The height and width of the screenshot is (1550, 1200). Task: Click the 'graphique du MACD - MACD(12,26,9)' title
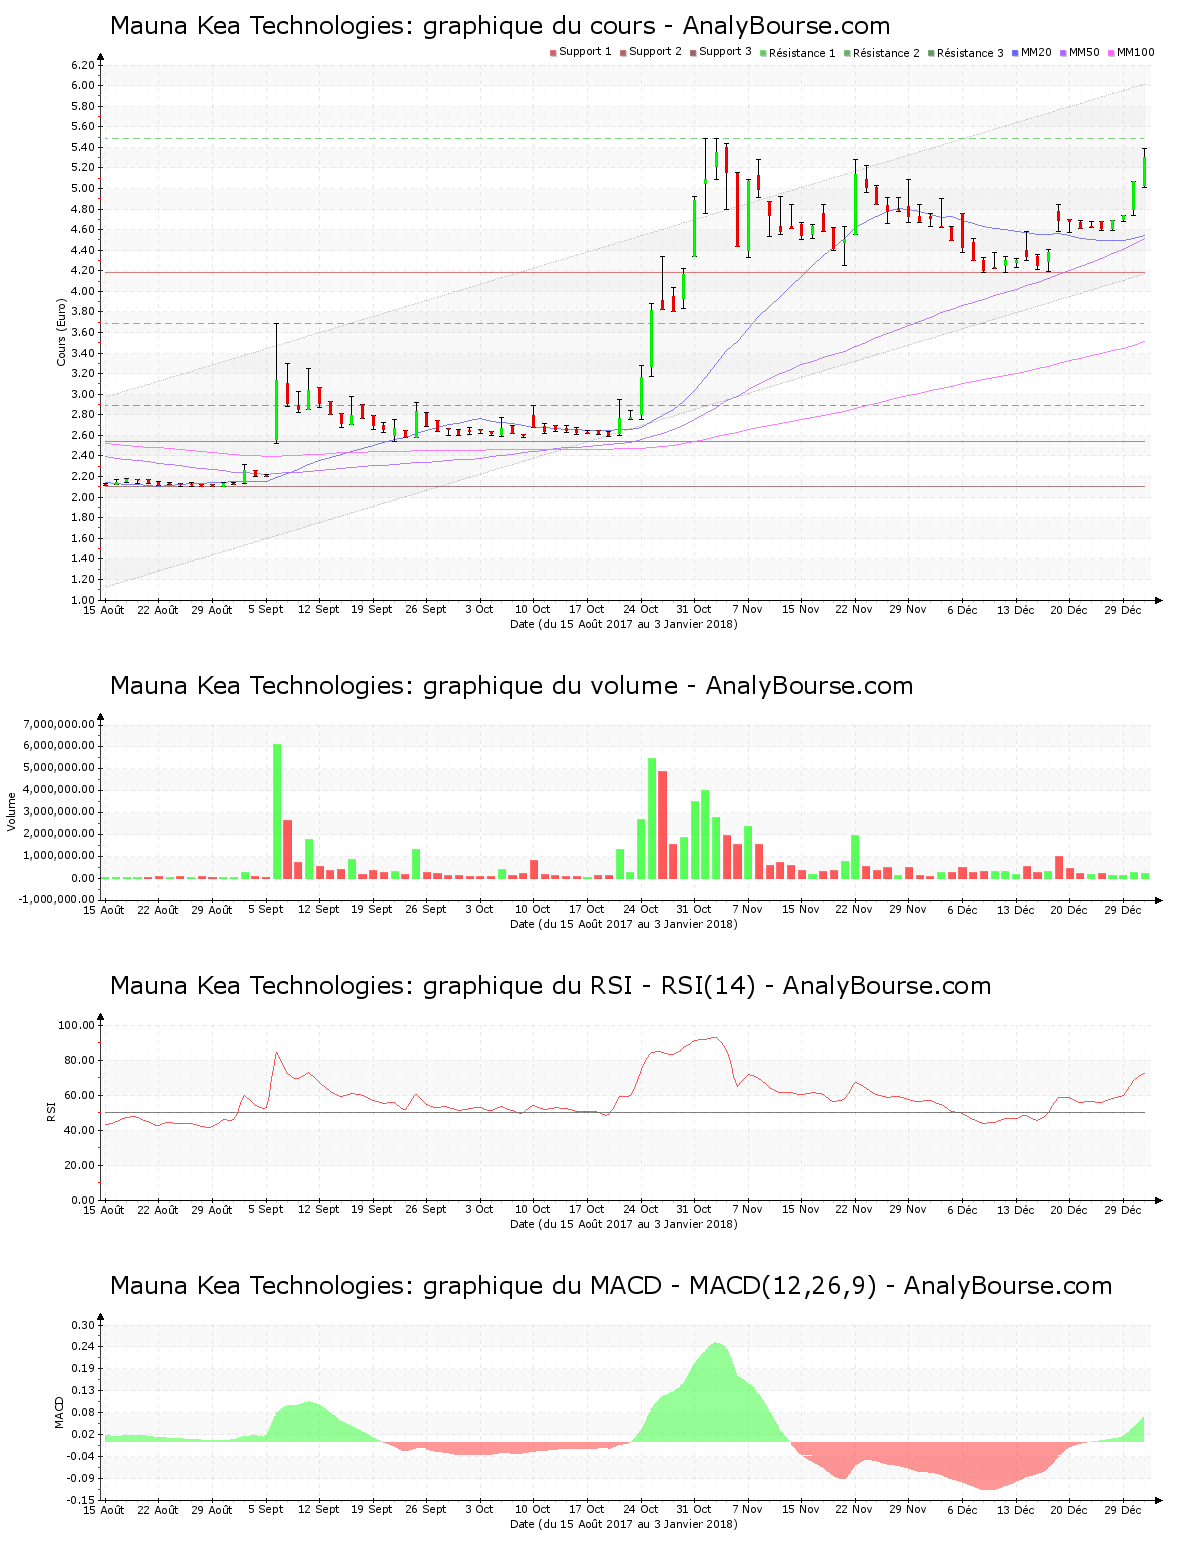(611, 1286)
